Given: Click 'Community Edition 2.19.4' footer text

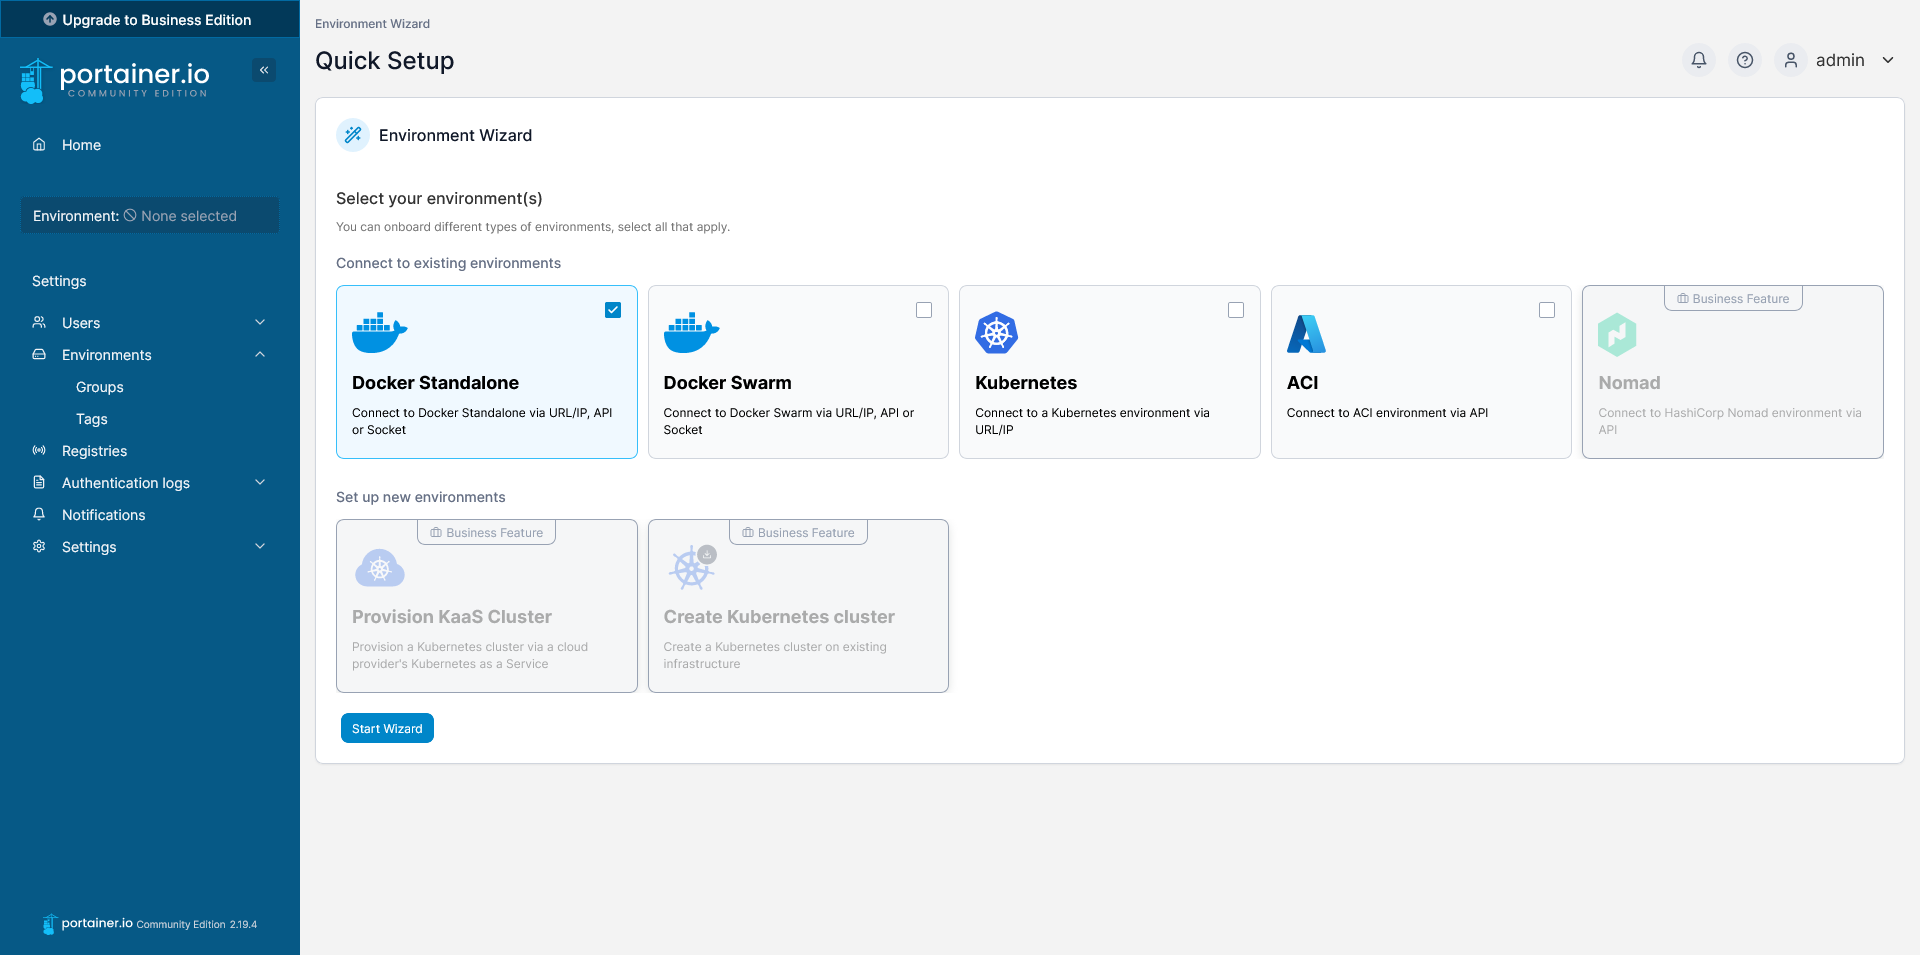Looking at the screenshot, I should click(x=197, y=925).
